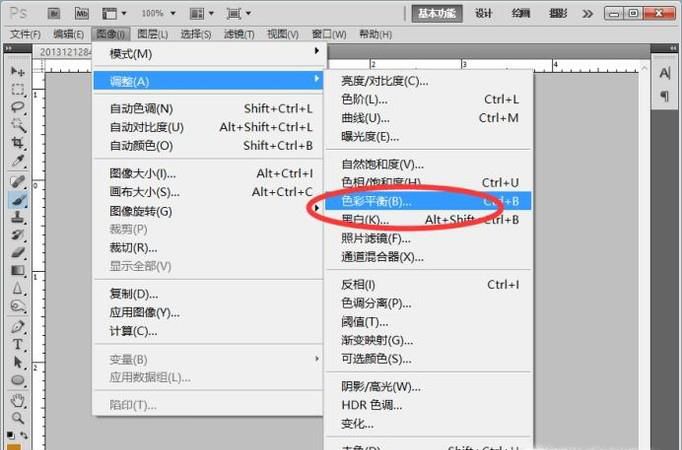Choose 照片滤镜(F)... adjustment
The height and width of the screenshot is (450, 682).
click(428, 238)
